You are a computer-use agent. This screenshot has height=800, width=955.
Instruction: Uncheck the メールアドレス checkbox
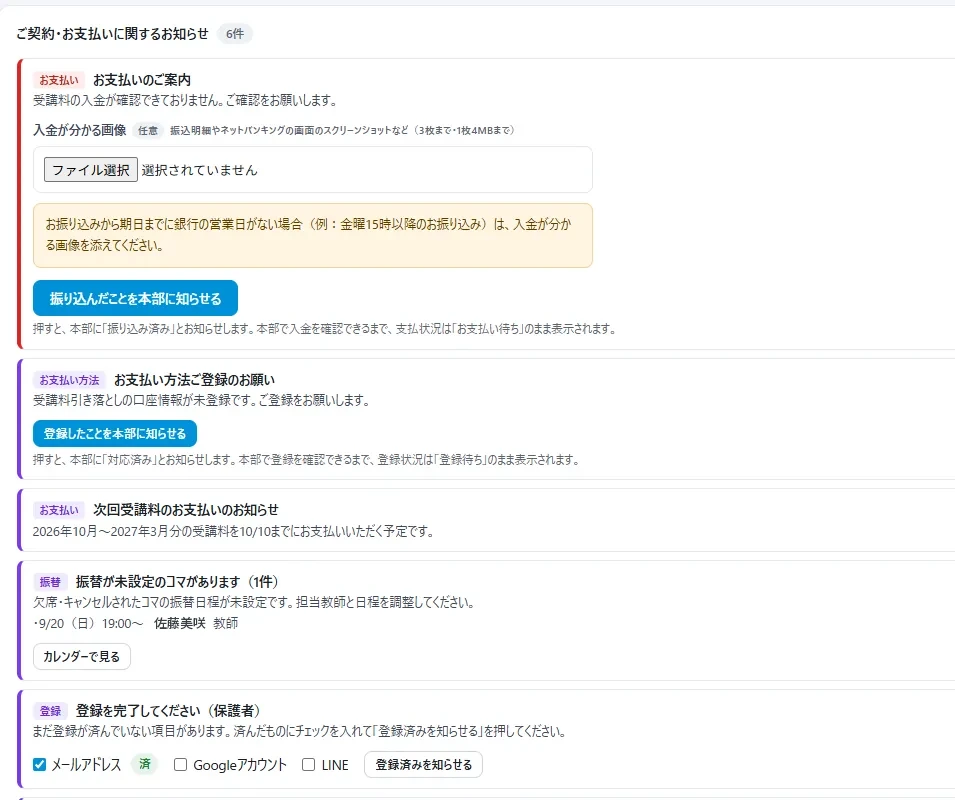pyautogui.click(x=40, y=765)
